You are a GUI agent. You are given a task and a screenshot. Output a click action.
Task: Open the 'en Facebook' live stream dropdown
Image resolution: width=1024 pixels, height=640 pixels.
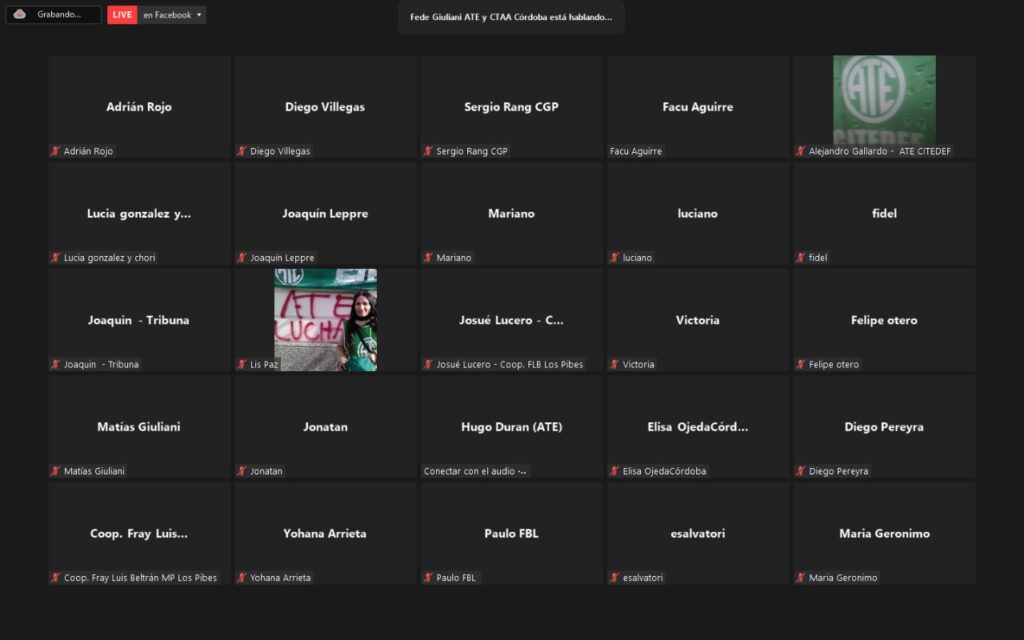coord(172,15)
